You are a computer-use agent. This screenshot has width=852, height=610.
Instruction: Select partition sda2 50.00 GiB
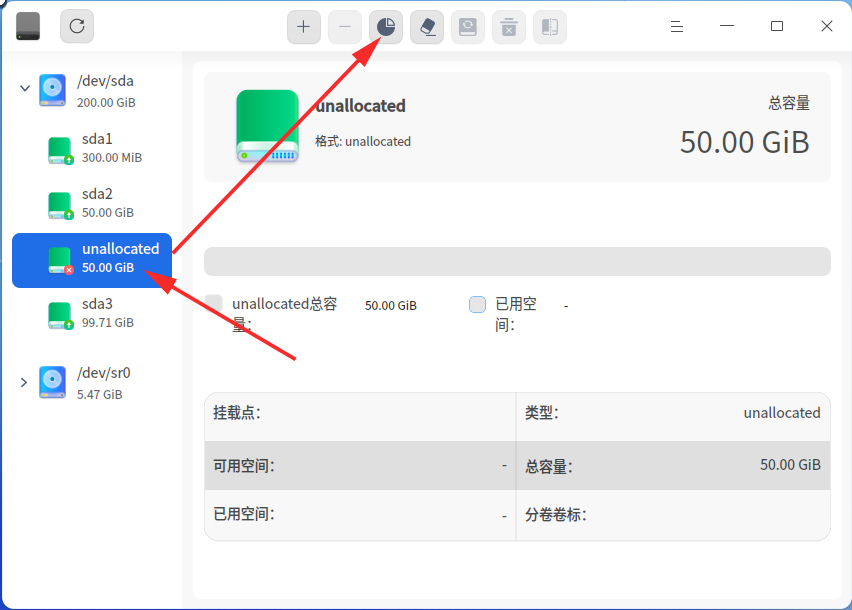pos(92,203)
